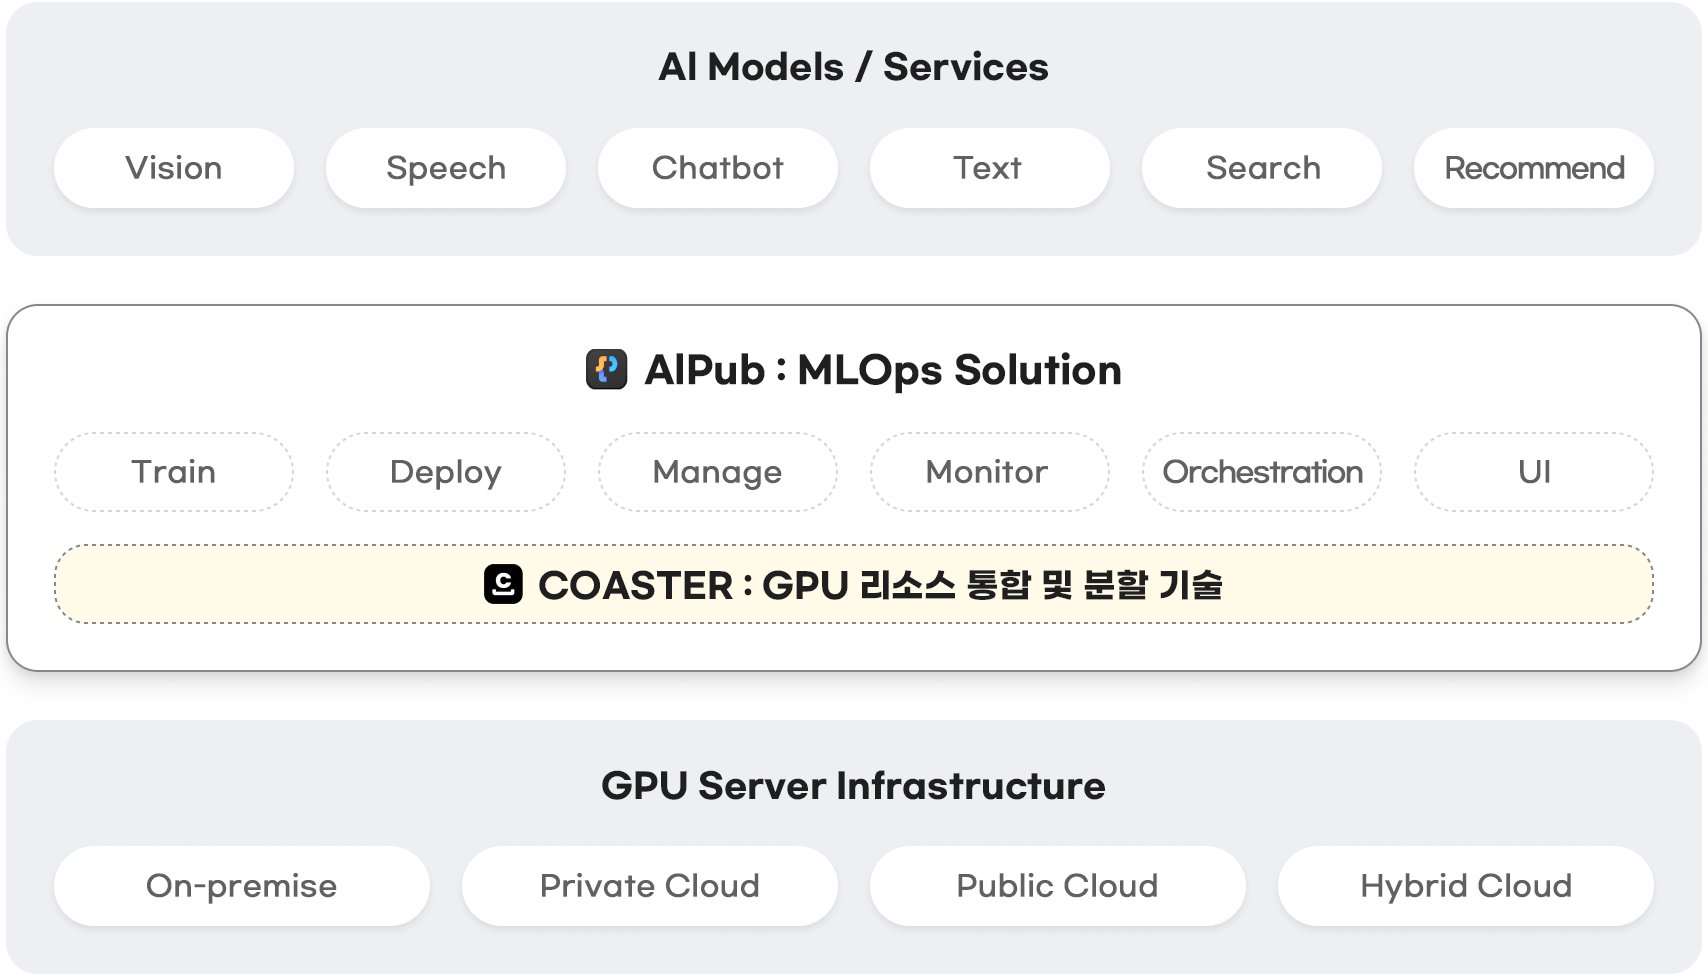Select the Orchestration feature box
The height and width of the screenshot is (980, 1708).
(x=1262, y=472)
